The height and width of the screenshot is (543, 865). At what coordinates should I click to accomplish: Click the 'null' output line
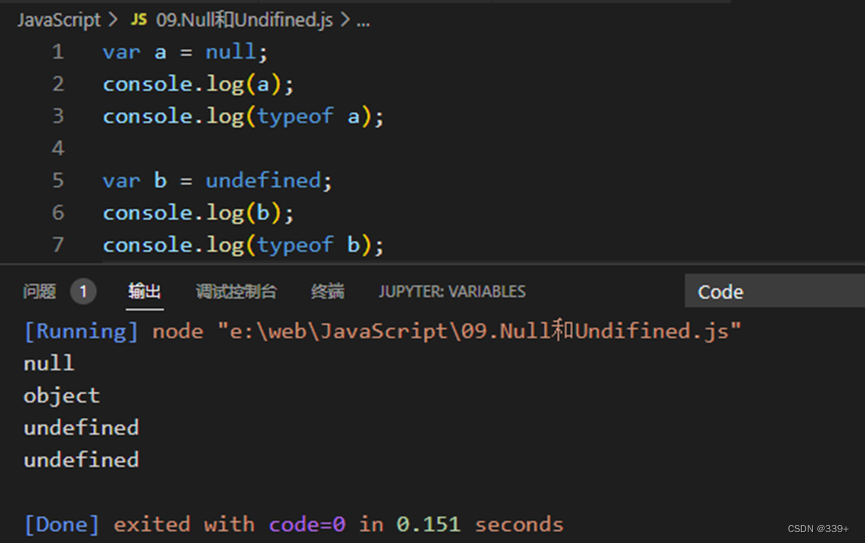coord(49,363)
